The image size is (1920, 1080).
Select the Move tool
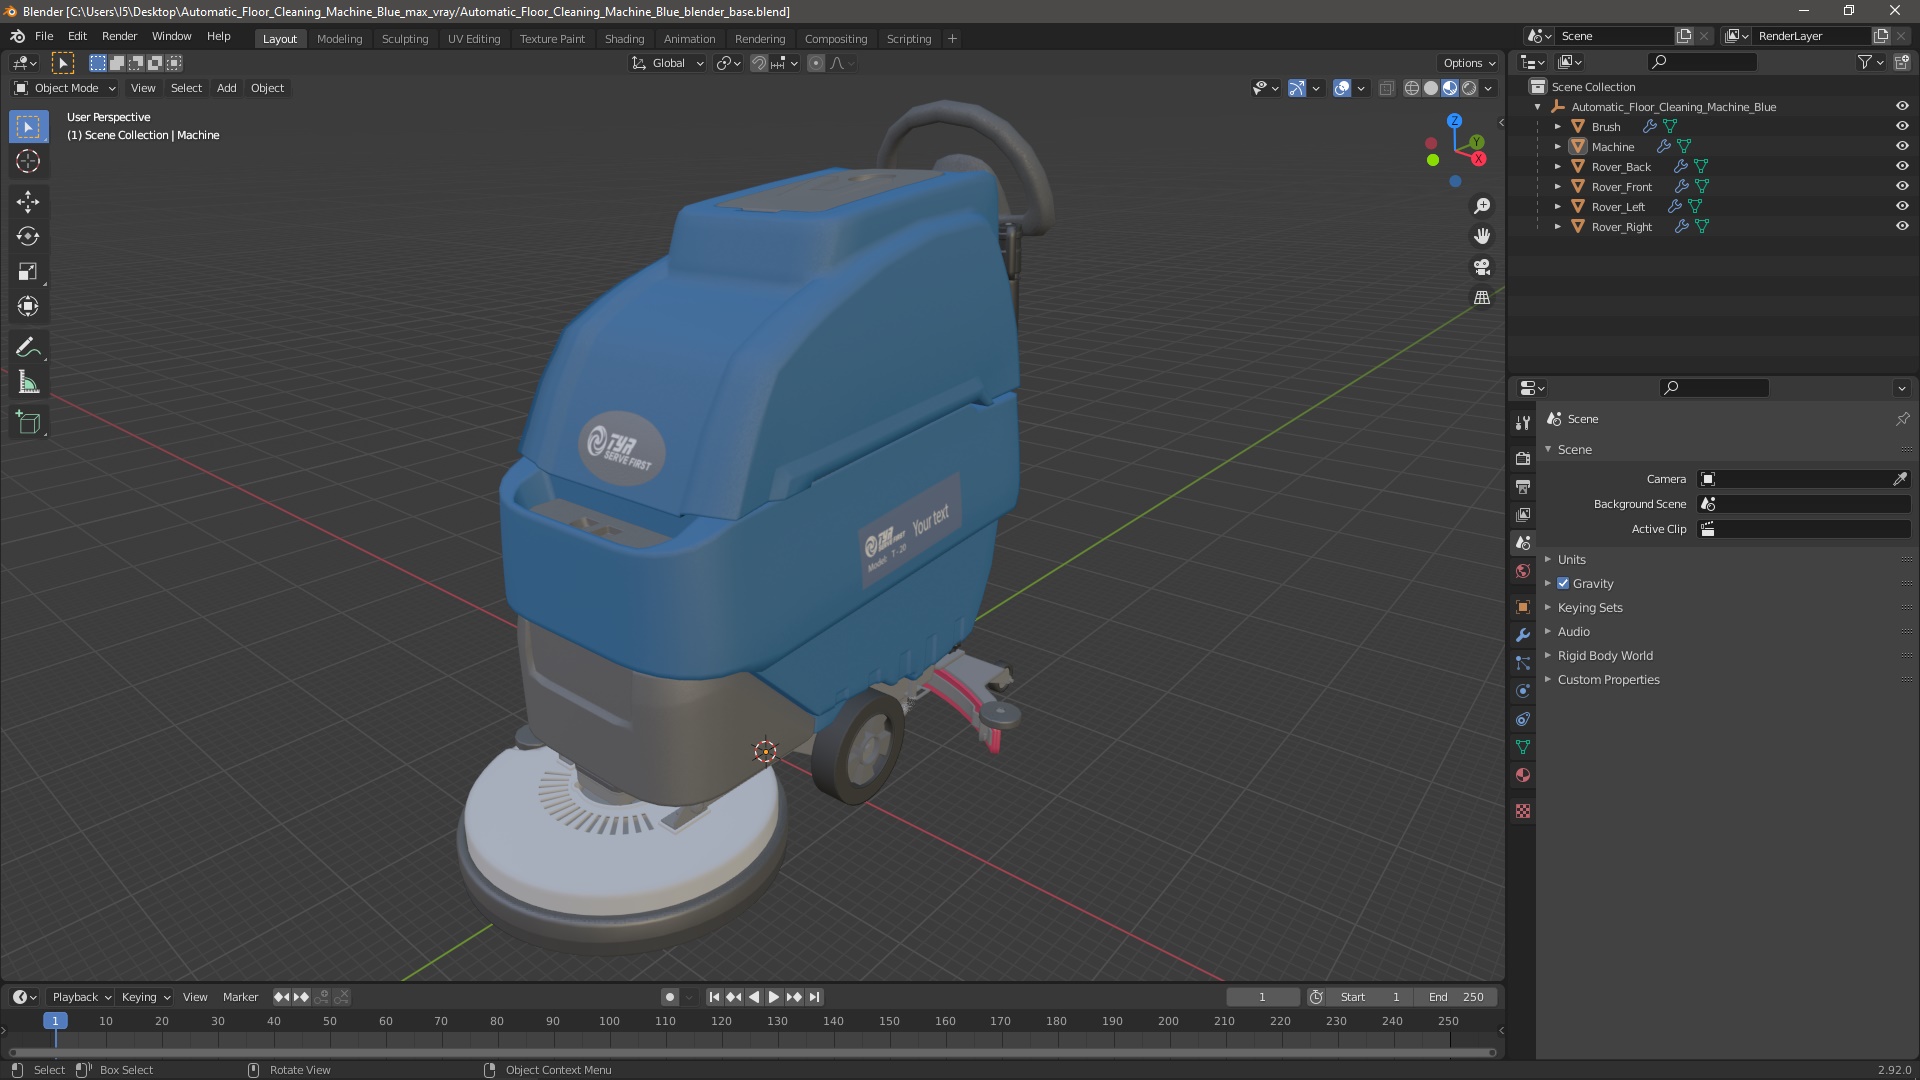(28, 202)
